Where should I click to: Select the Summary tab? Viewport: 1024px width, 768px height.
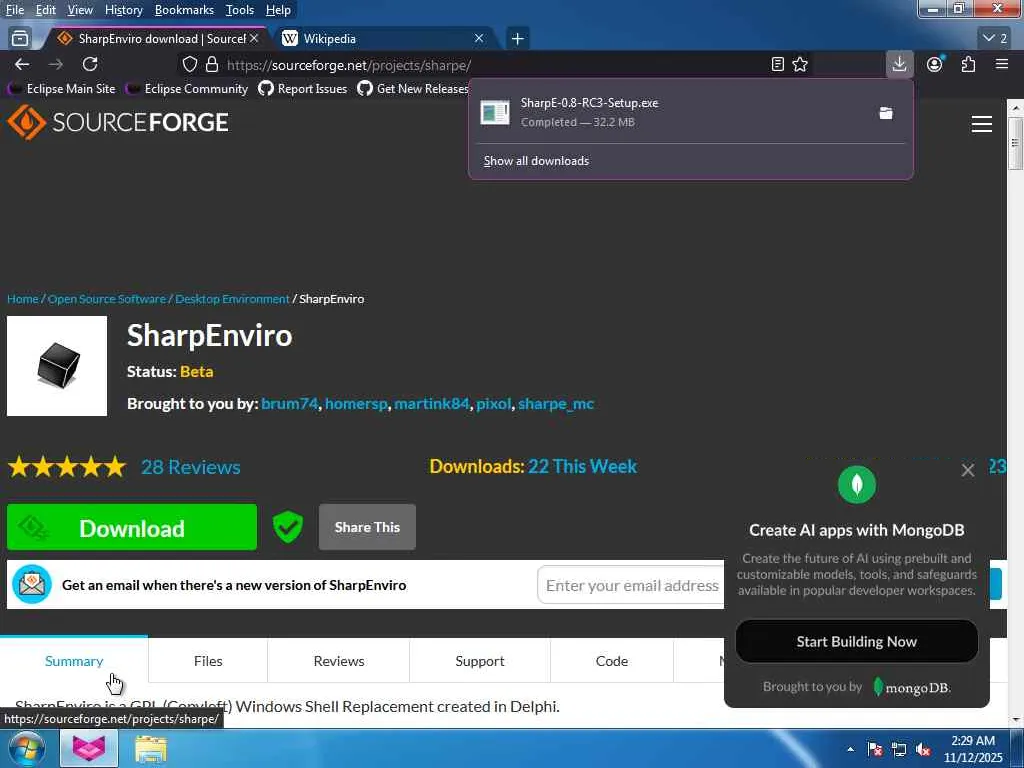tap(74, 661)
